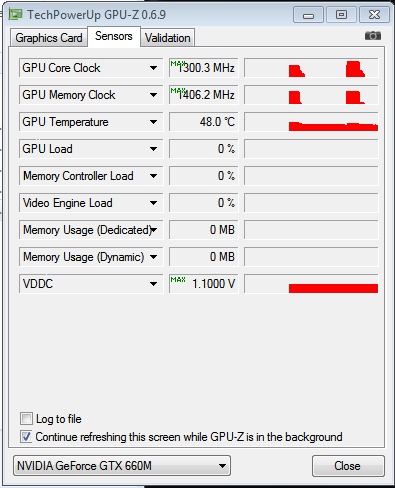Minimize the GPU-Z window
This screenshot has width=395, height=488.
308,15
